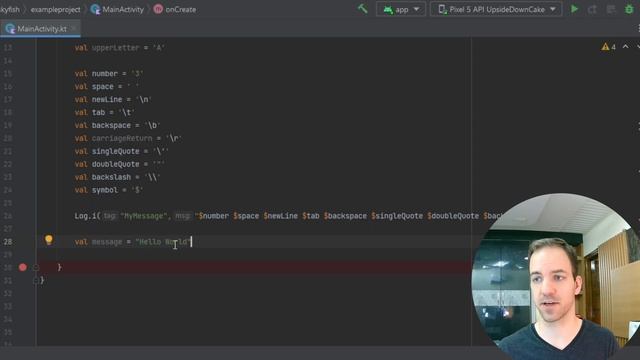
Task: Click the 'val backspace' declaration
Action: (x=118, y=125)
